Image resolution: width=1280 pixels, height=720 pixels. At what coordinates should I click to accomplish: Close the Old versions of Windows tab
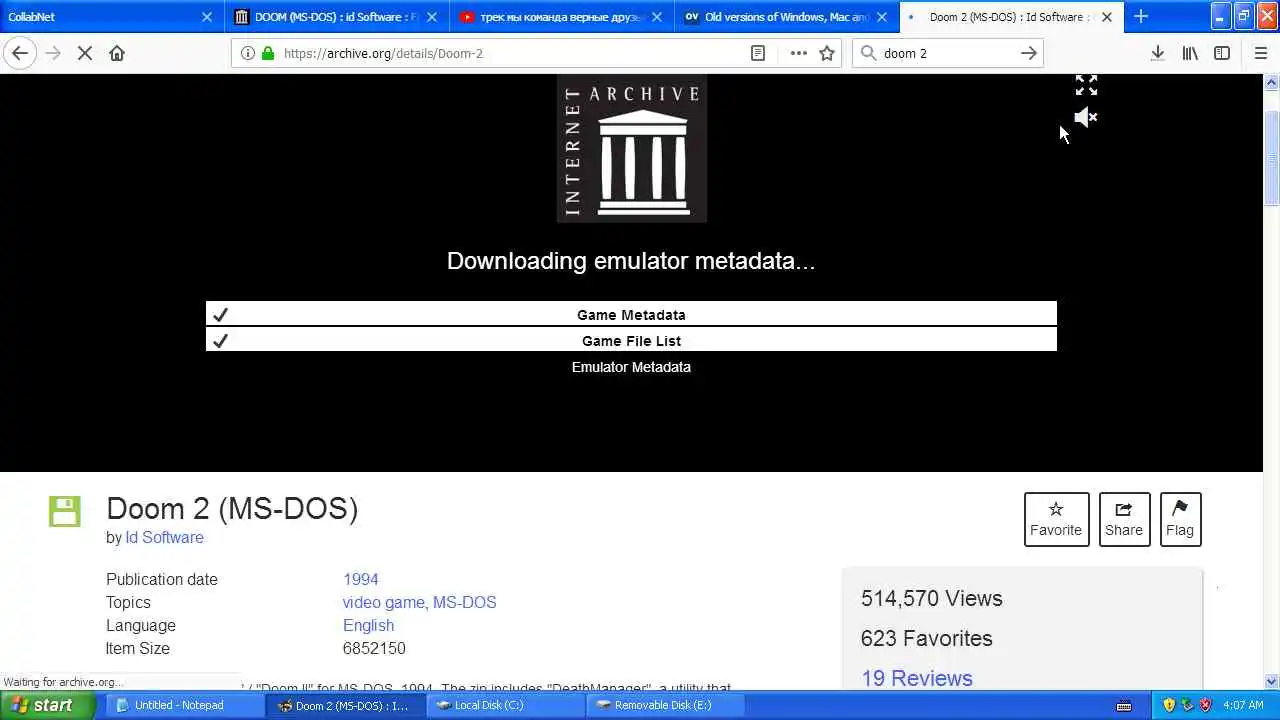tap(882, 17)
